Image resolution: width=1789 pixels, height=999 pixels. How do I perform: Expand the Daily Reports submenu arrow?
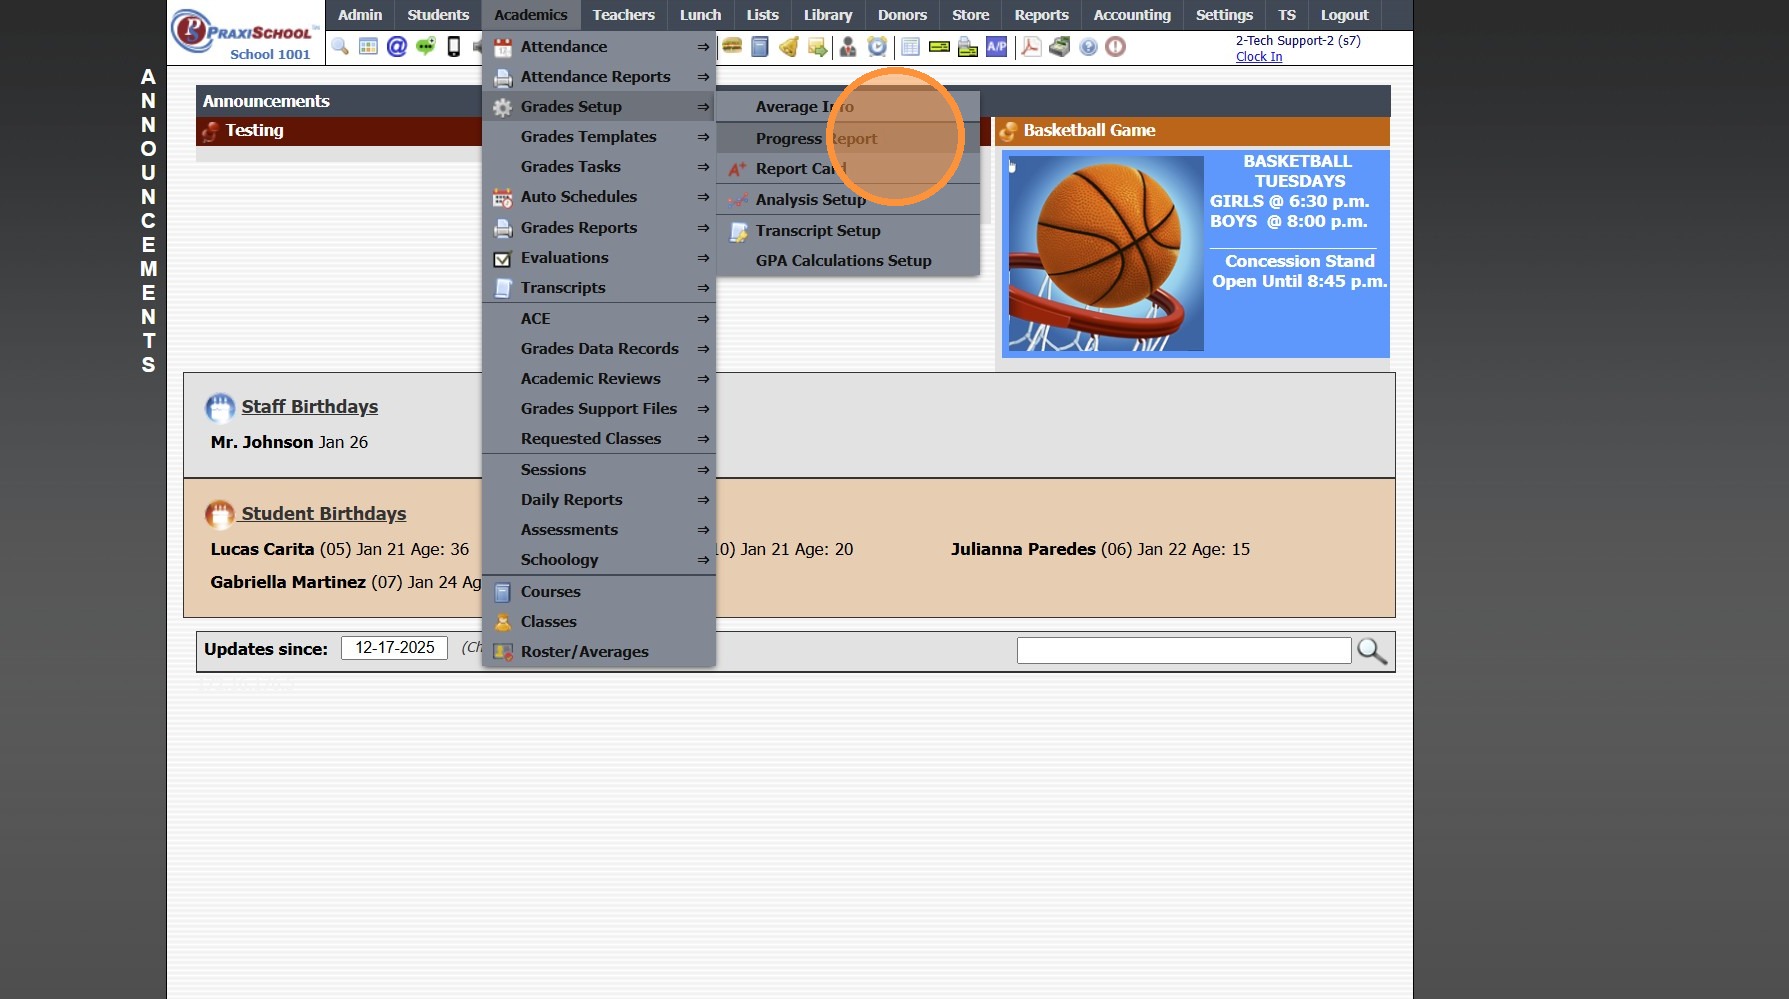click(703, 500)
